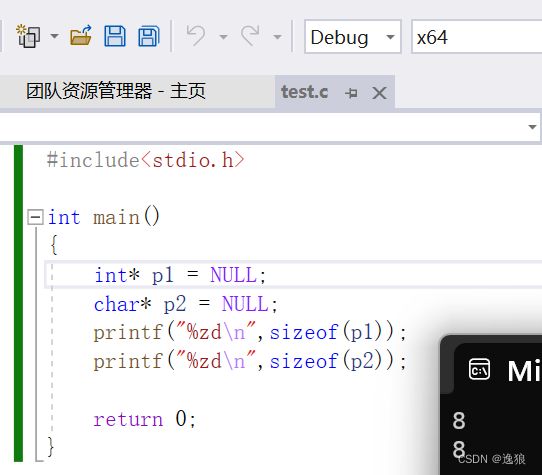Open the navigation bar dropdown arrow
The height and width of the screenshot is (475, 542).
pos(532,127)
